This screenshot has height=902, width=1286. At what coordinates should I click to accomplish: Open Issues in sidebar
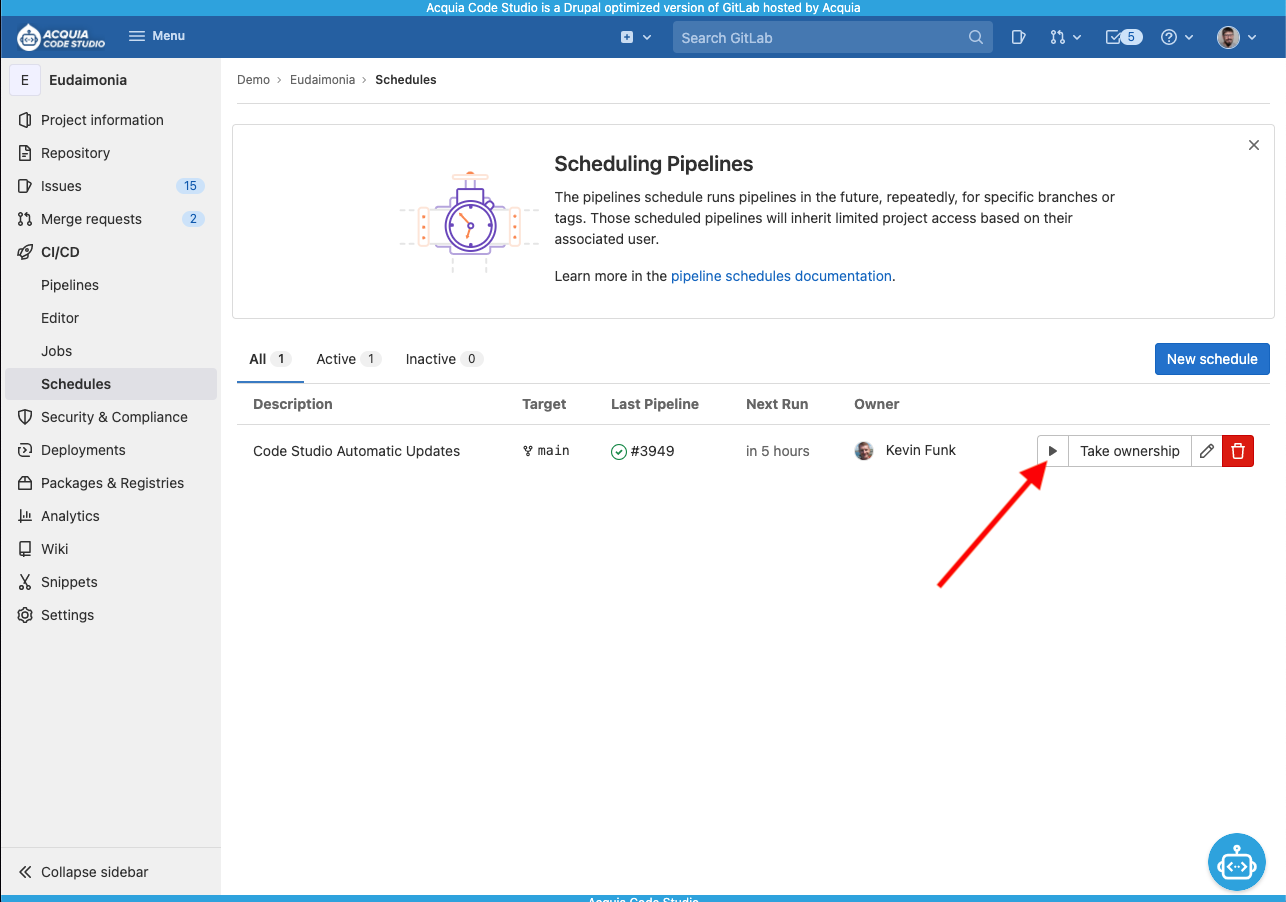(x=111, y=186)
